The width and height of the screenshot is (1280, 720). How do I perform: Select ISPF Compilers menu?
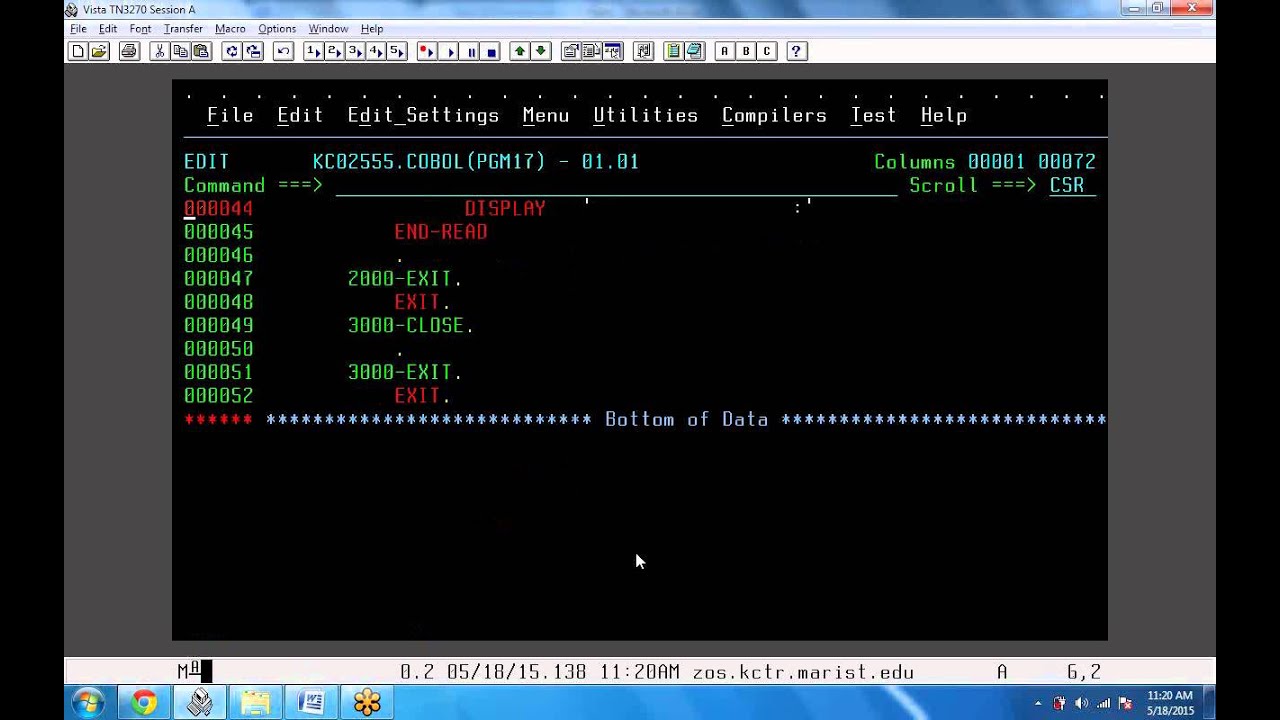774,116
